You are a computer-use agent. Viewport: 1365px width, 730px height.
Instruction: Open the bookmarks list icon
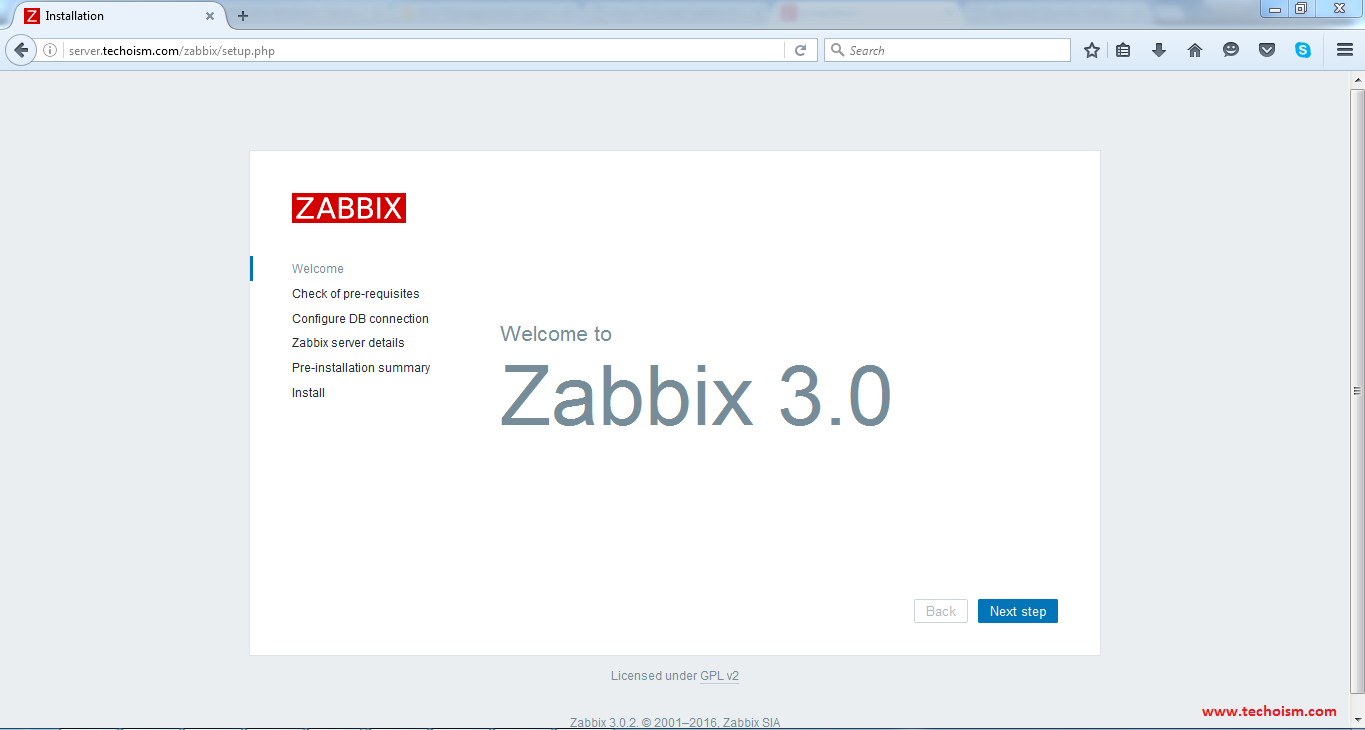pos(1123,50)
